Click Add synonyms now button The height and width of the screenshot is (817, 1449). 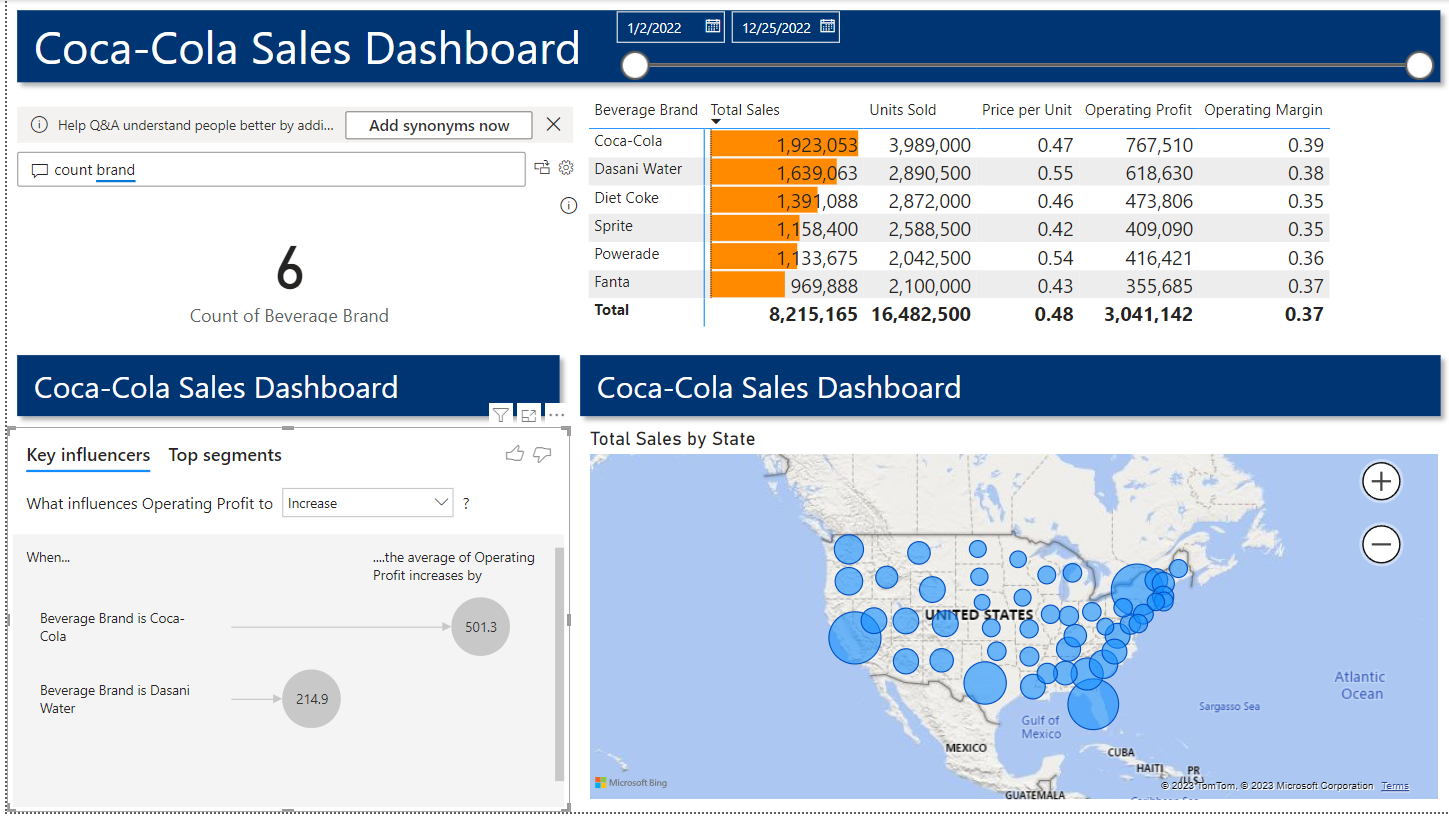point(439,125)
